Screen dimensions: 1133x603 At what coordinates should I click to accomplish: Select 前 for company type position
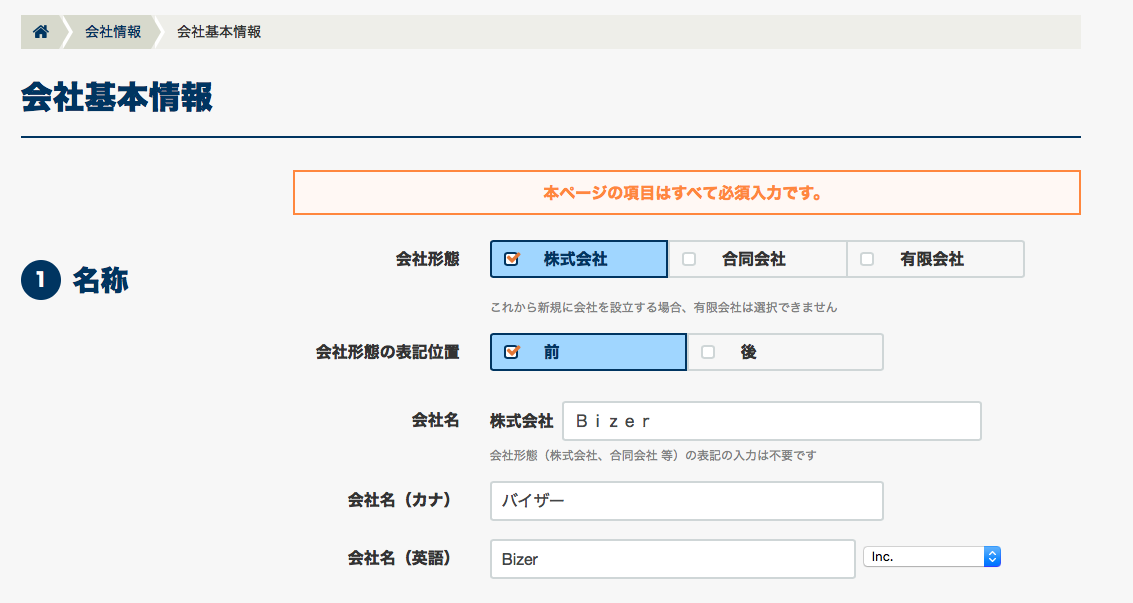(588, 352)
